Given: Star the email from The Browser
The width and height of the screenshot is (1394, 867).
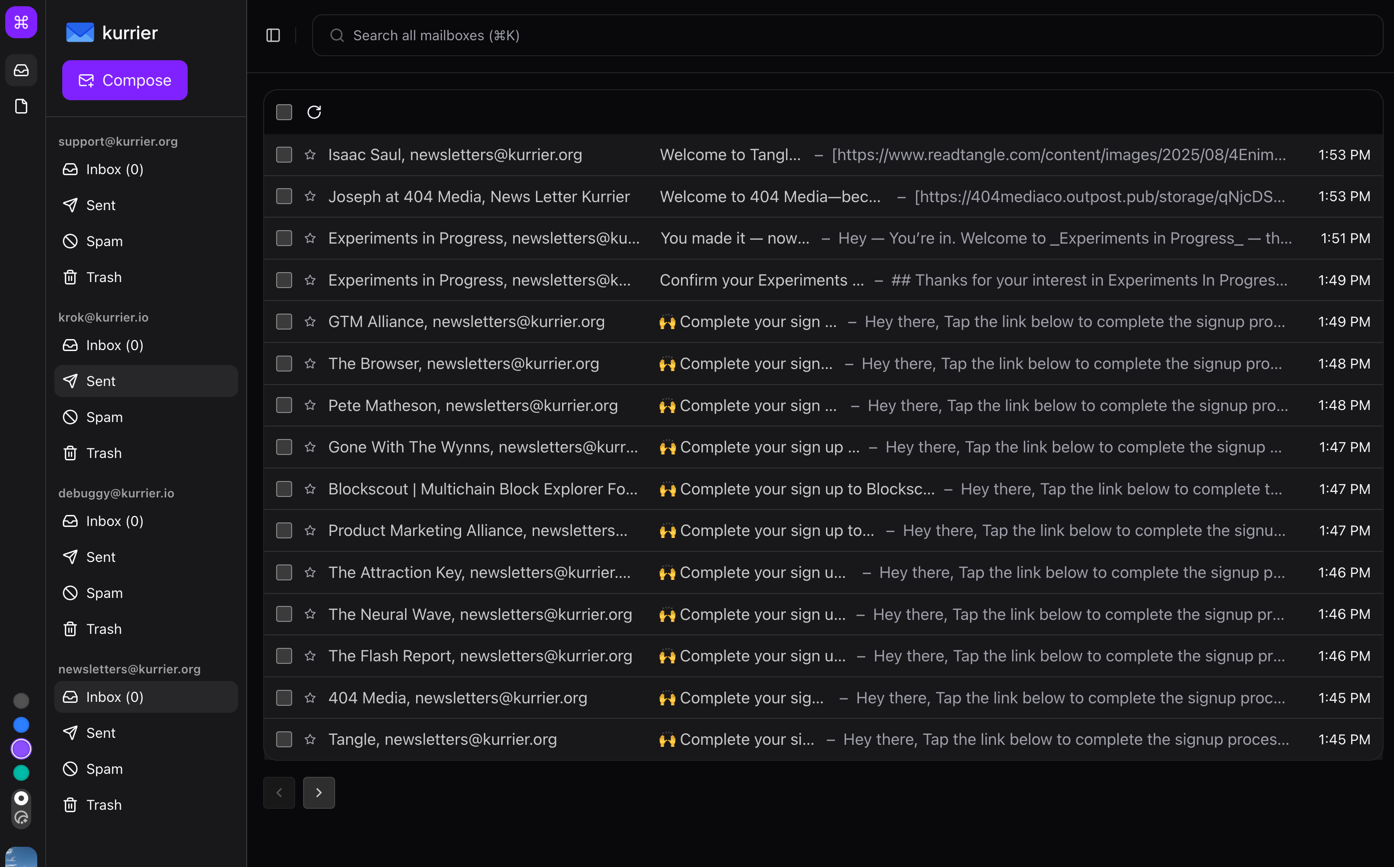Looking at the screenshot, I should [310, 363].
